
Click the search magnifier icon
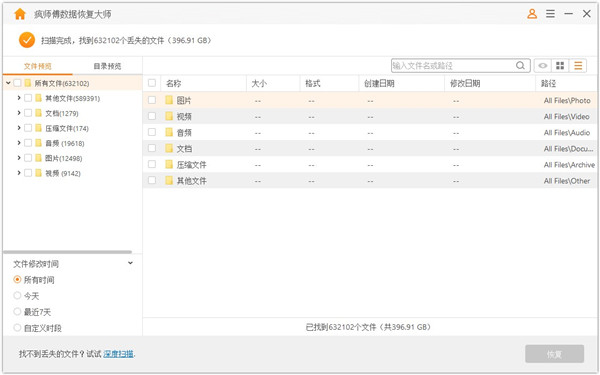coord(520,65)
